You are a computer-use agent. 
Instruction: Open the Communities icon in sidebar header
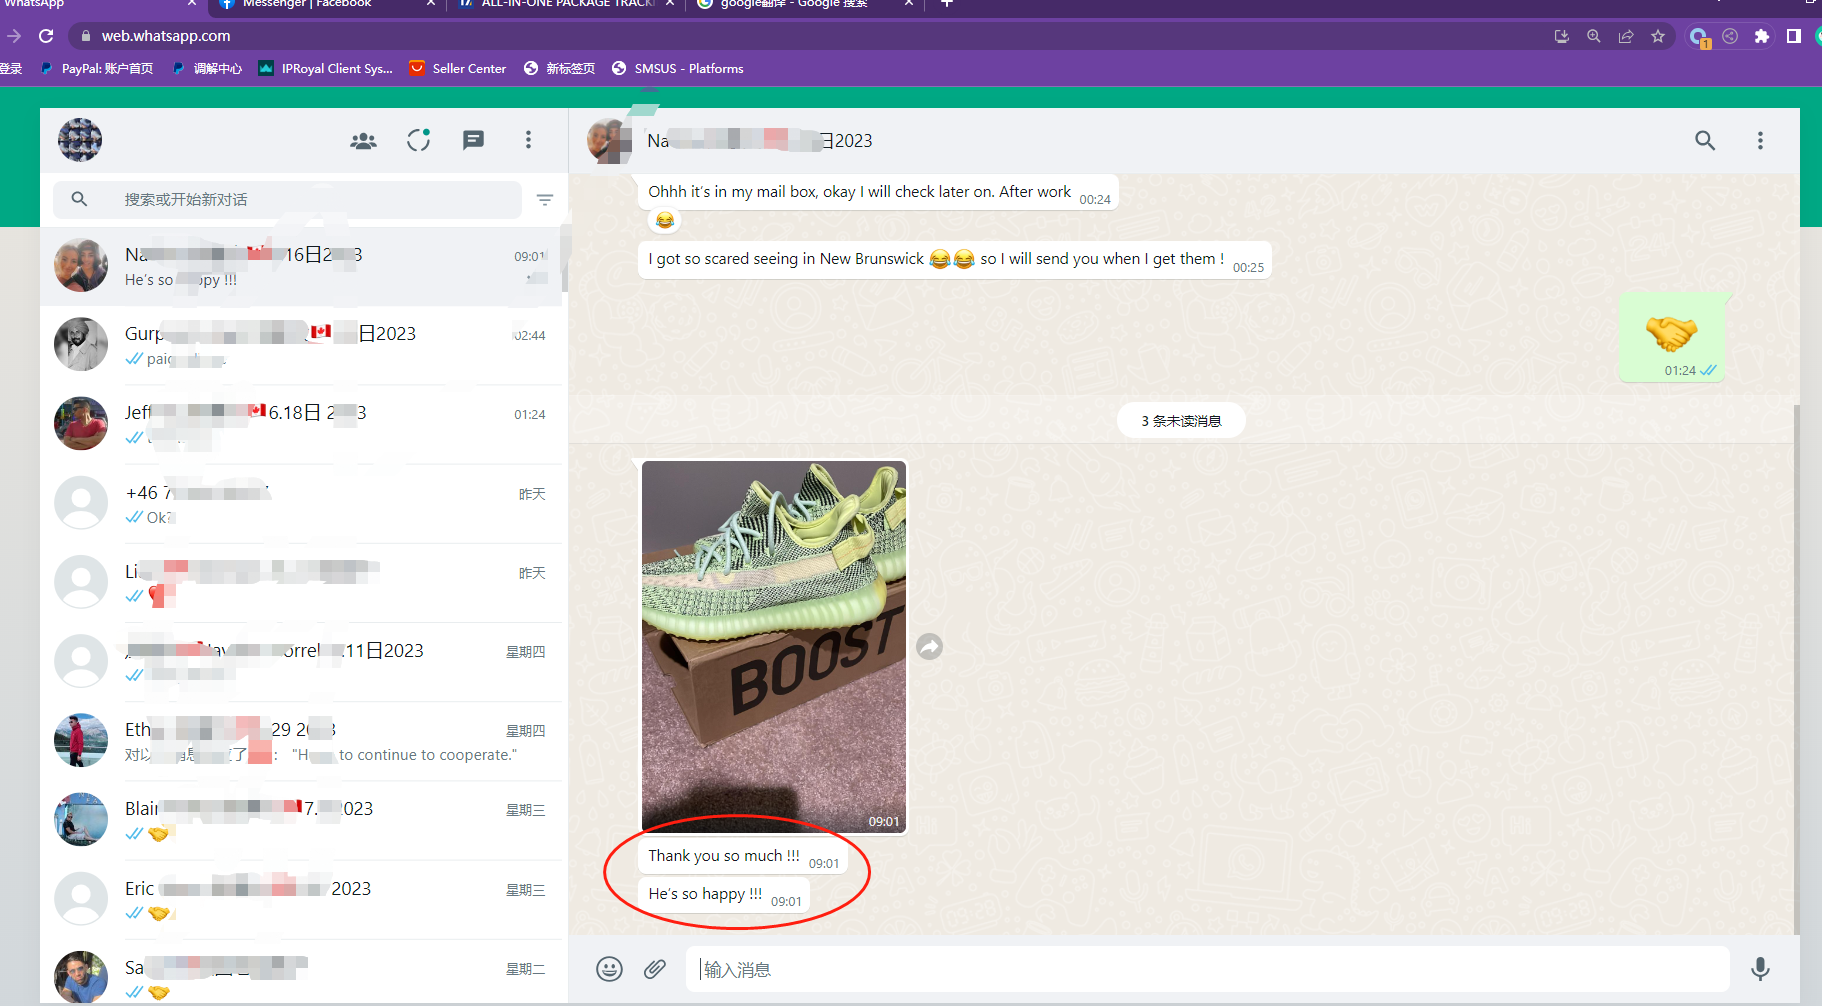[363, 141]
